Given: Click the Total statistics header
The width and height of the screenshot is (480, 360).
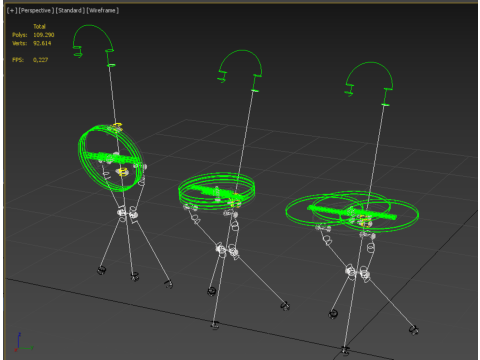Looking at the screenshot, I should pos(39,26).
